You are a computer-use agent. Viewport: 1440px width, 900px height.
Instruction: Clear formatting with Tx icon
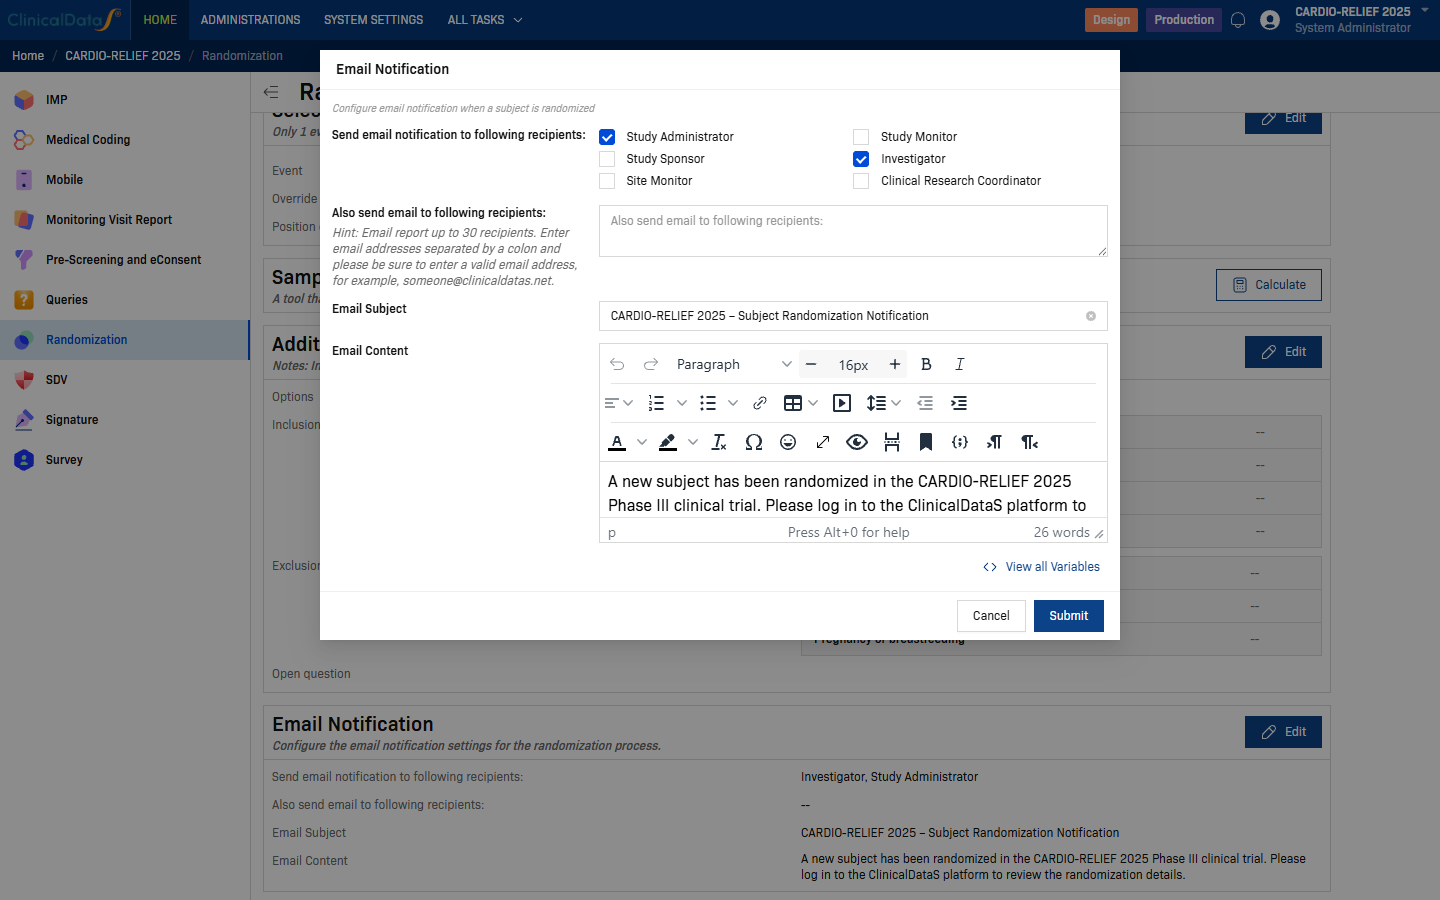point(719,442)
